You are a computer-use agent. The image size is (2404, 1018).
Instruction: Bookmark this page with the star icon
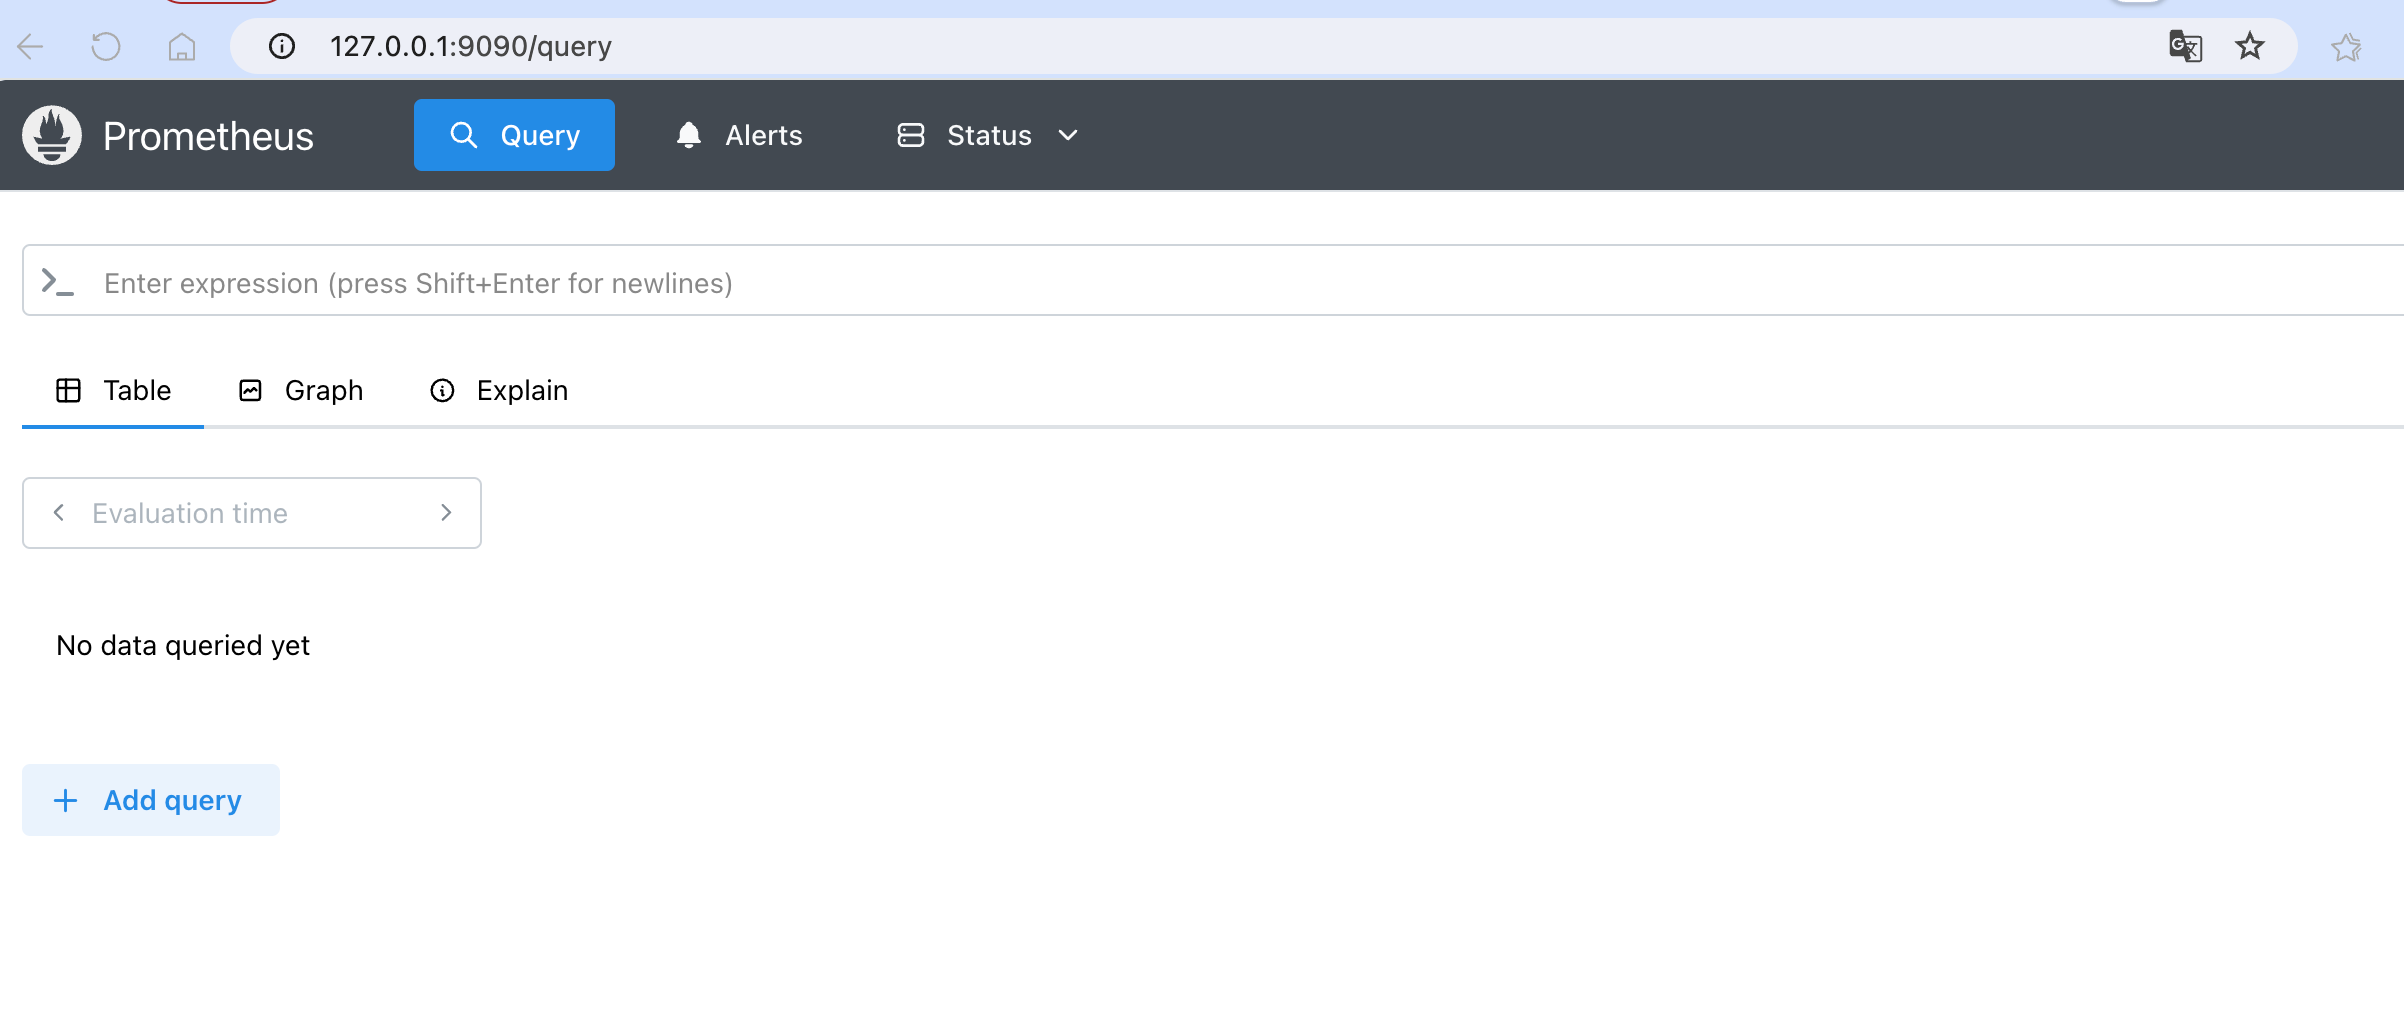2250,46
